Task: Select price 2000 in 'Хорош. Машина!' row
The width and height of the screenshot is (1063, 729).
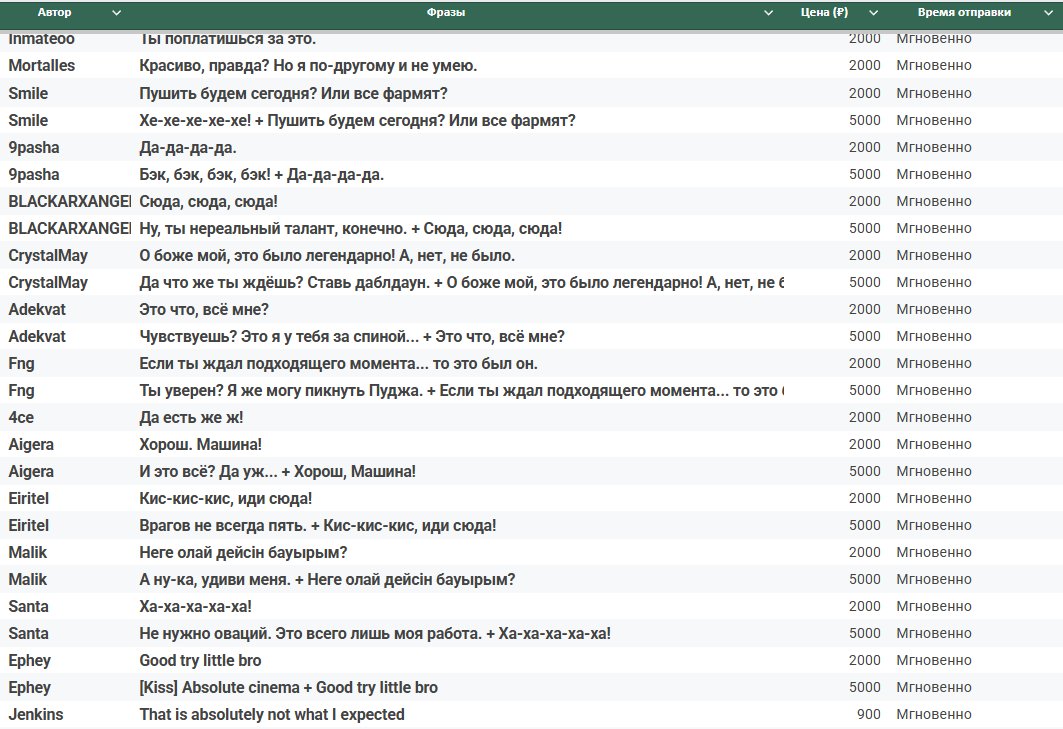Action: [x=864, y=444]
